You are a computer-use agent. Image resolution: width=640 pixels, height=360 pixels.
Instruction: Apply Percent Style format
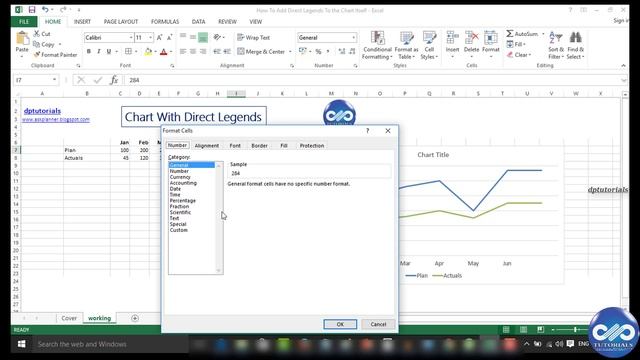click(318, 51)
